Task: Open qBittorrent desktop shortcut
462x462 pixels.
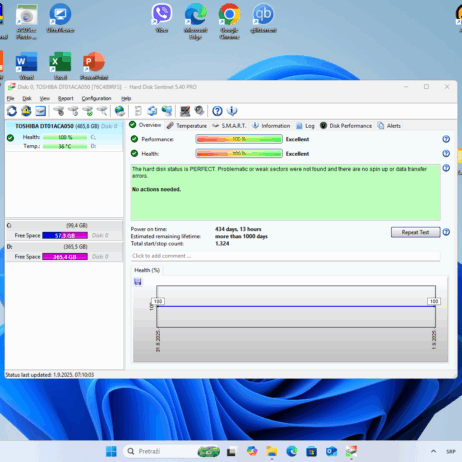Action: pyautogui.click(x=263, y=18)
